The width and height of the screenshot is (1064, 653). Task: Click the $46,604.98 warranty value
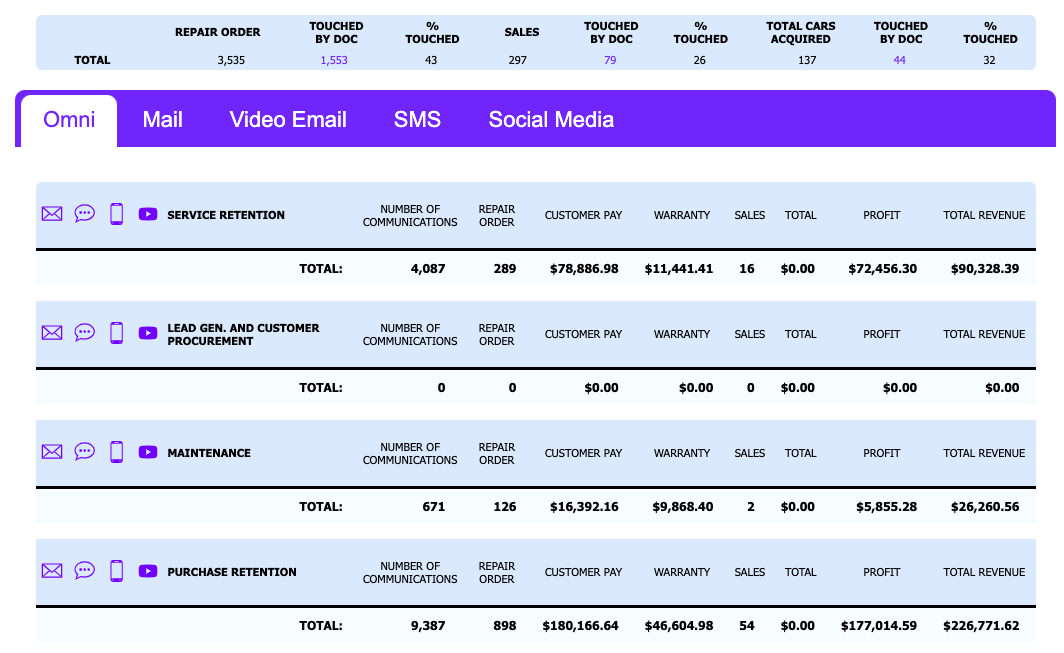click(679, 626)
